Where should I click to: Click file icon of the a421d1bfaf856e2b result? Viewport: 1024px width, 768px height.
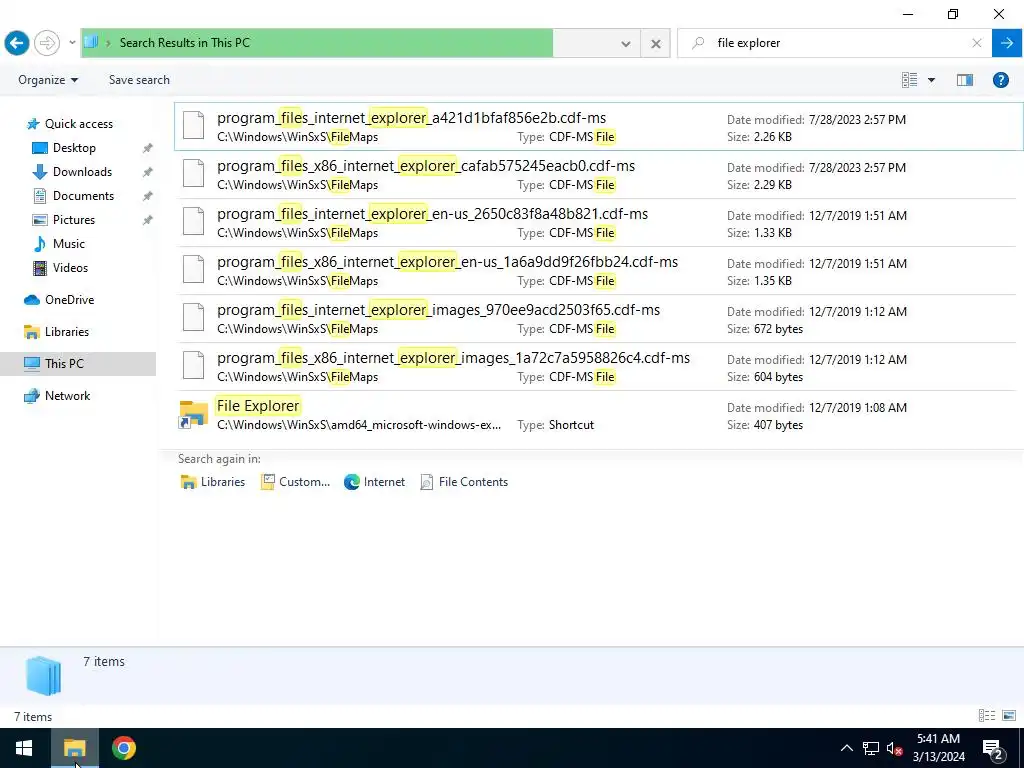pos(193,125)
